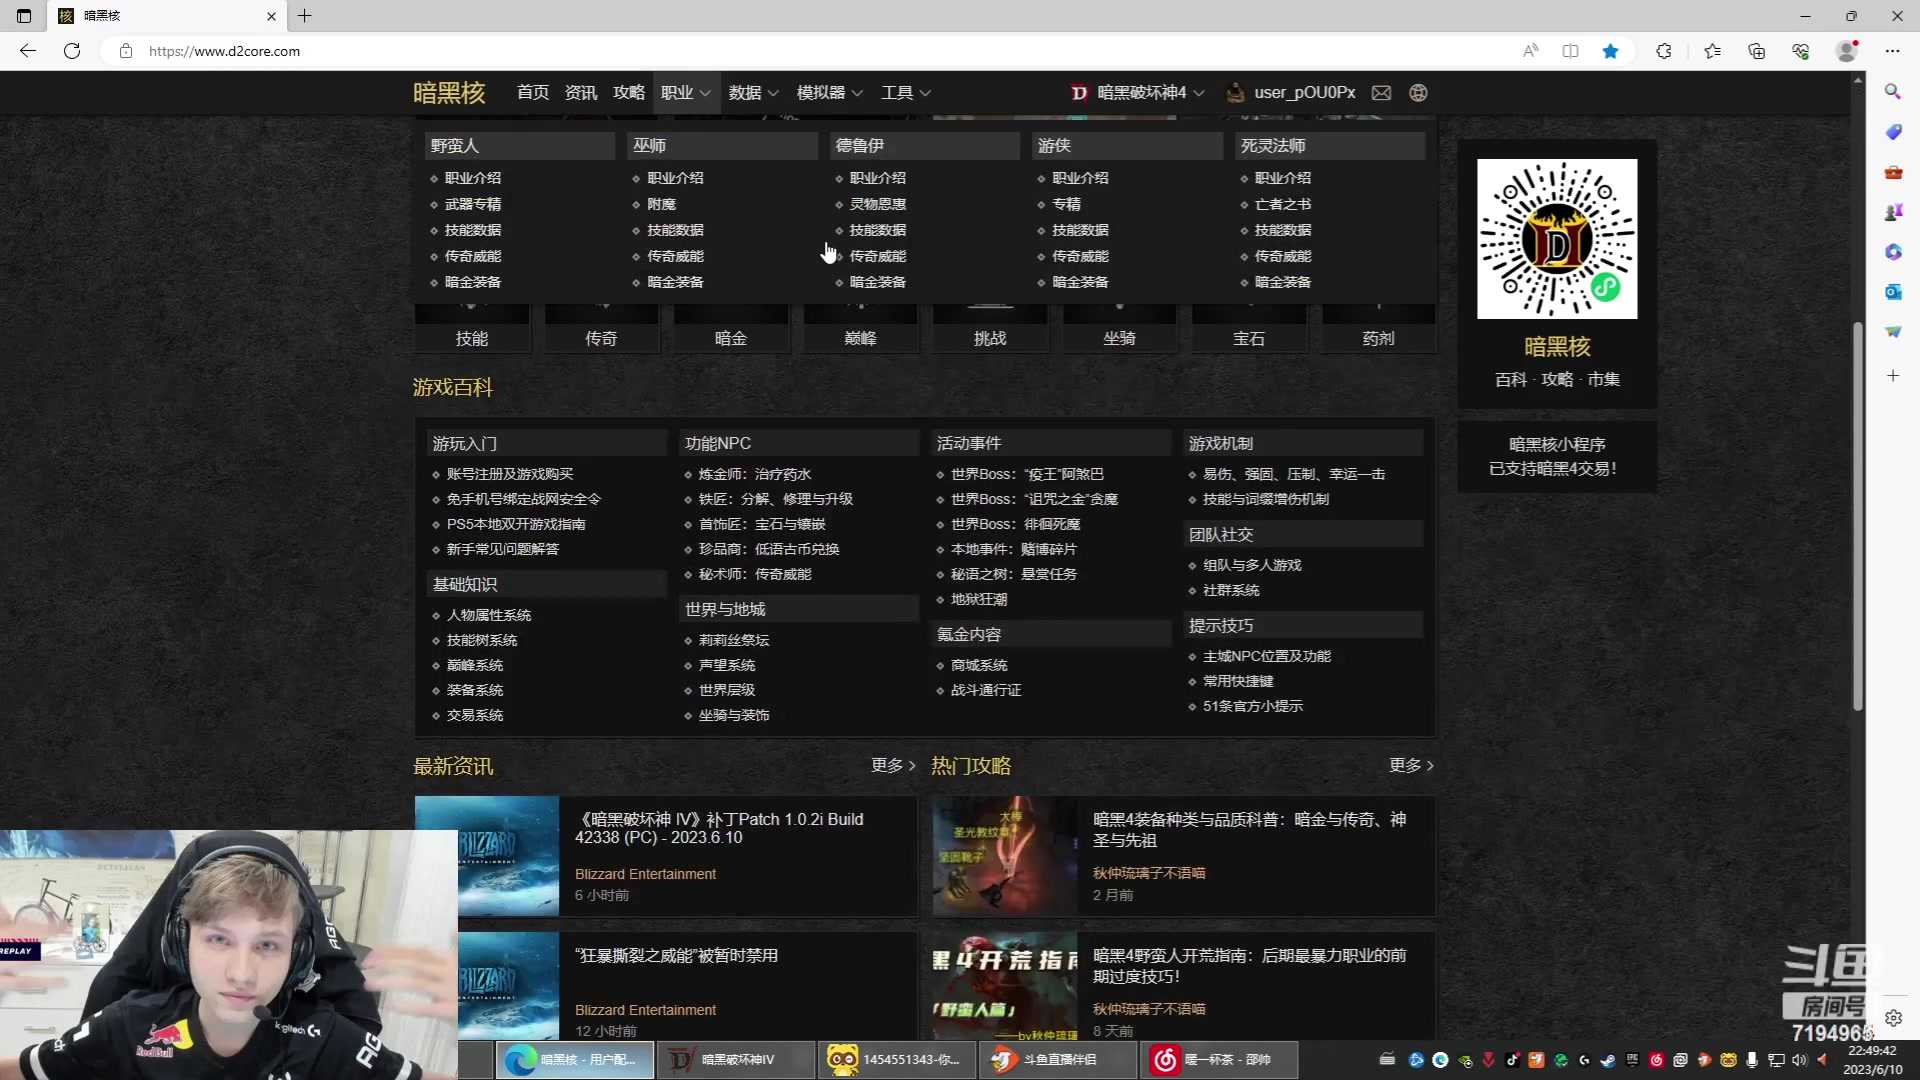This screenshot has height=1080, width=1920.
Task: Open thumbnail of 暗黑4装备种类与品质科普 article
Action: click(x=1005, y=856)
